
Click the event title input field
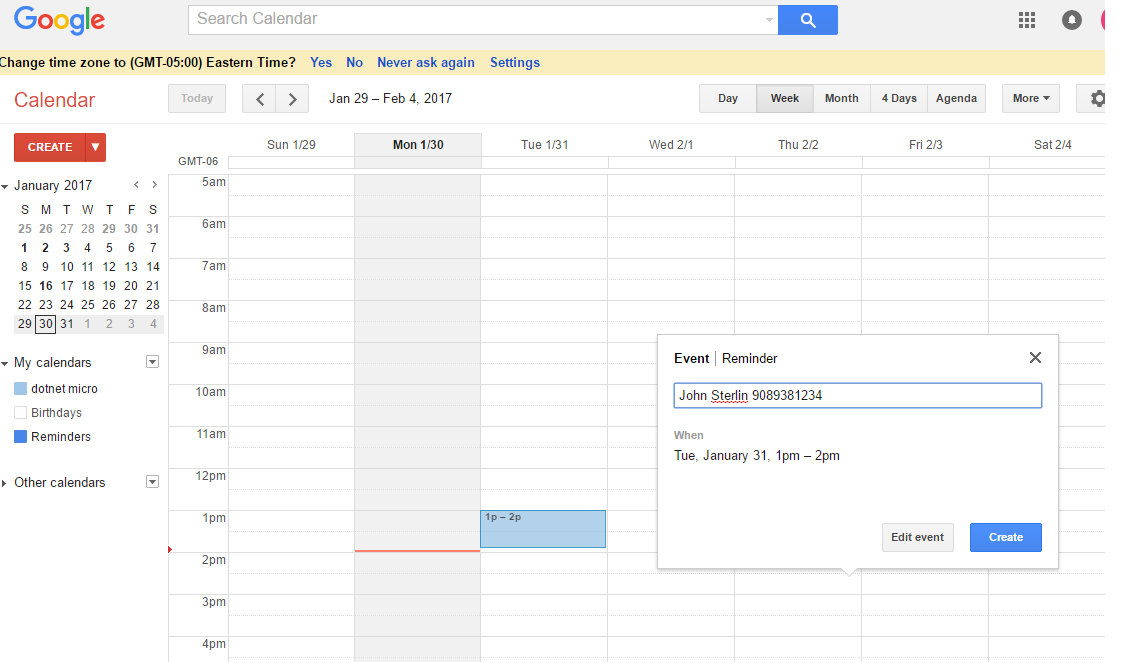pos(858,395)
